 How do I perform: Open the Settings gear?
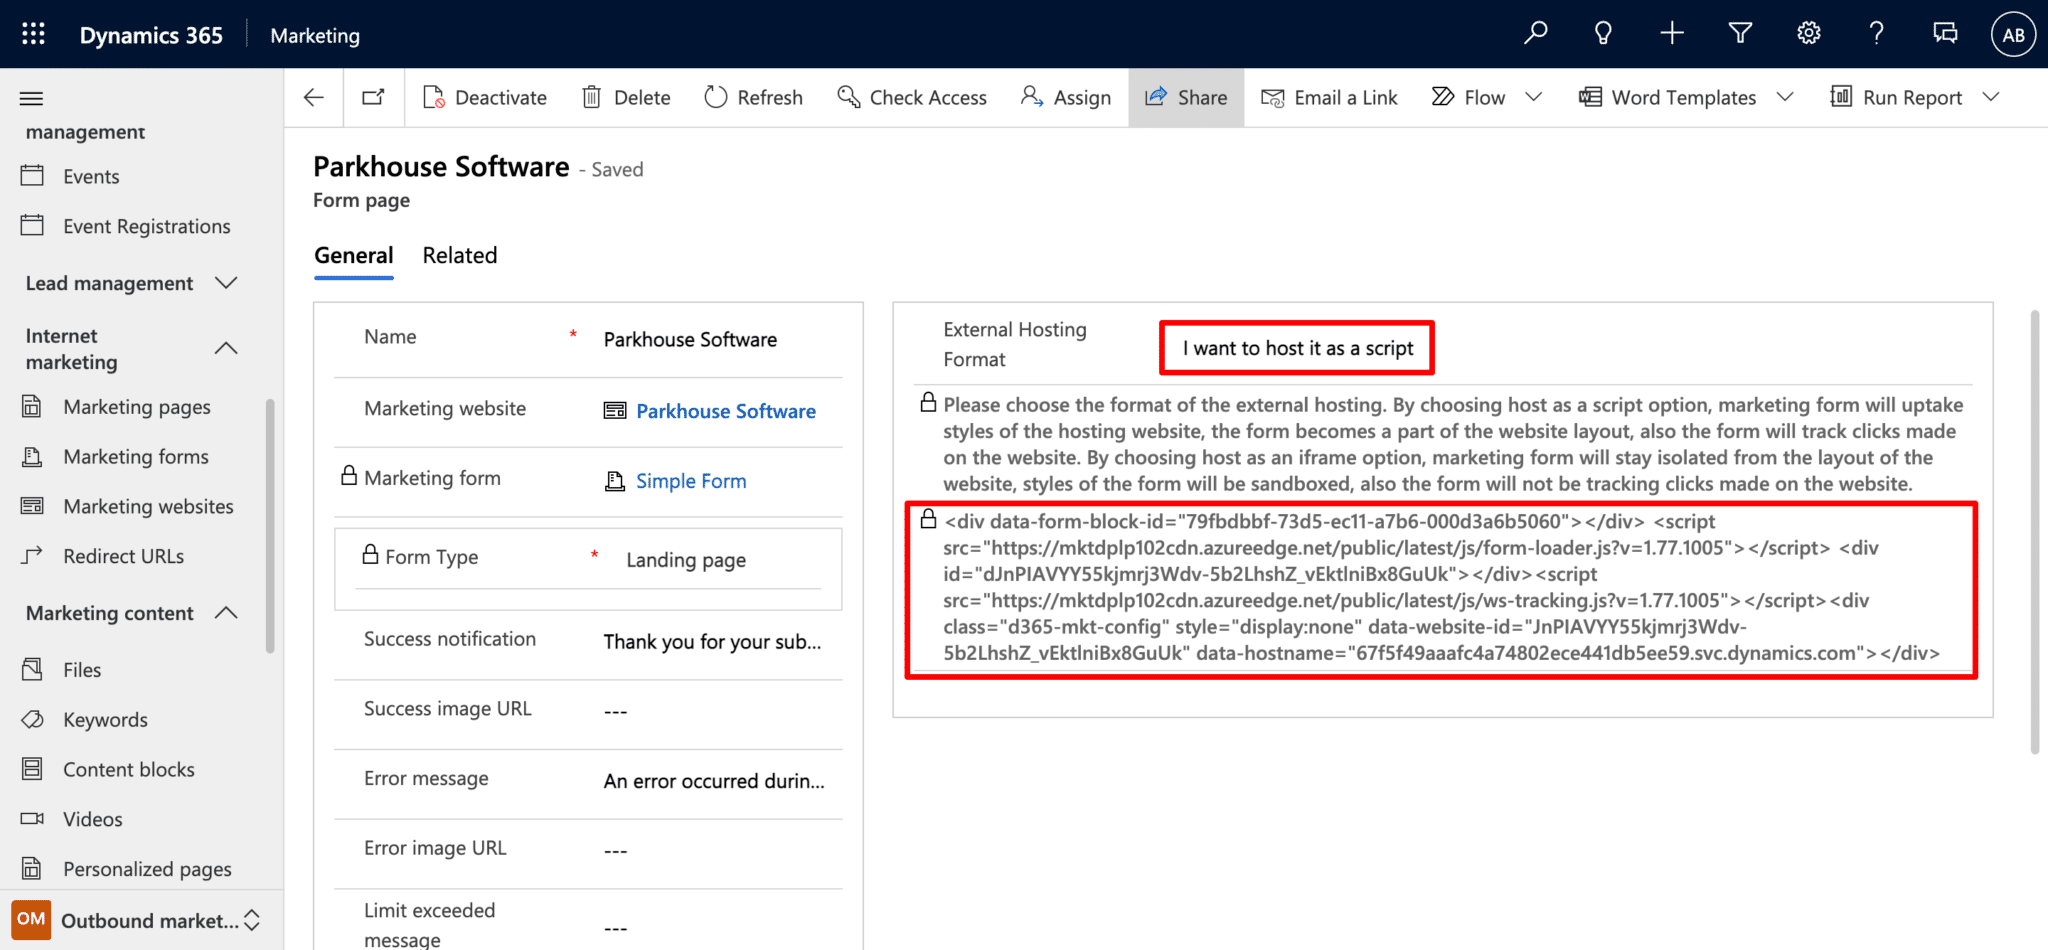pos(1809,33)
